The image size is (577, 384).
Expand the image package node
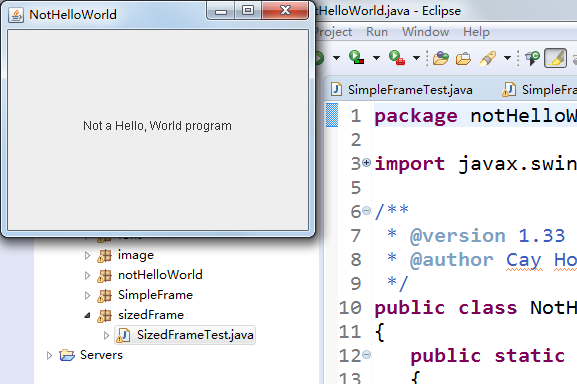tap(87, 255)
